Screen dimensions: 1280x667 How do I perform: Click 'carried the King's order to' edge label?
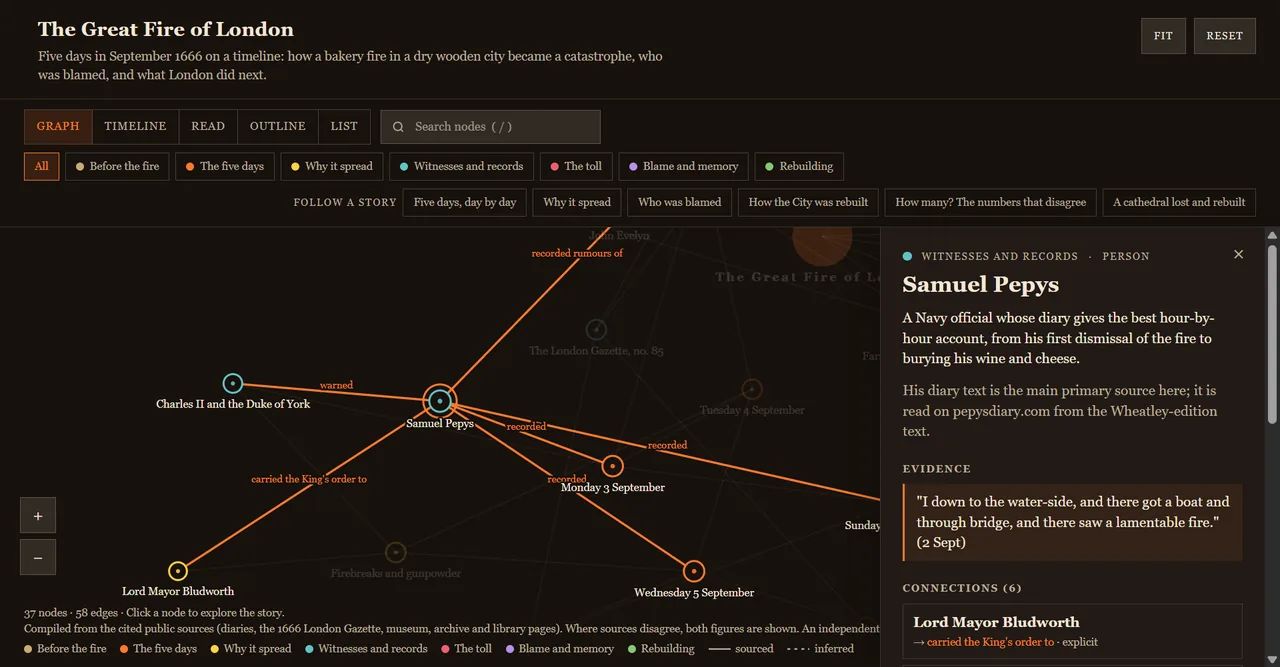pyautogui.click(x=309, y=479)
